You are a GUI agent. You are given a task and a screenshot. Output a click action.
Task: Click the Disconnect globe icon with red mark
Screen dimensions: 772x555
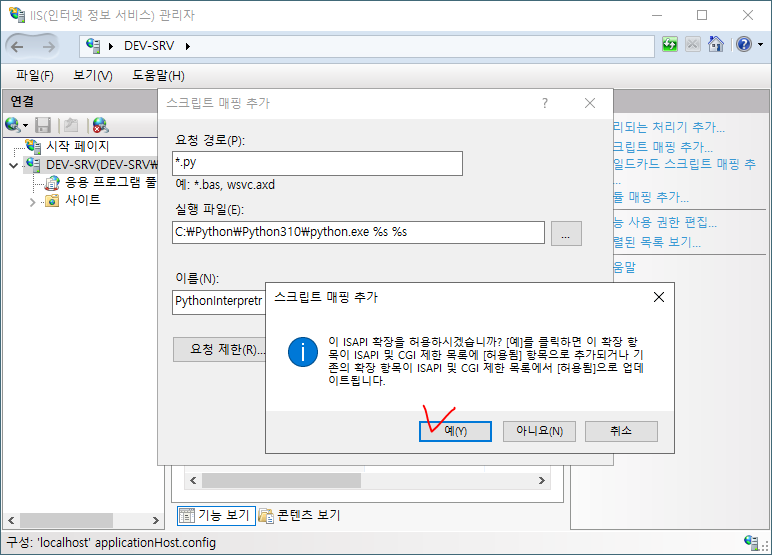tap(100, 125)
